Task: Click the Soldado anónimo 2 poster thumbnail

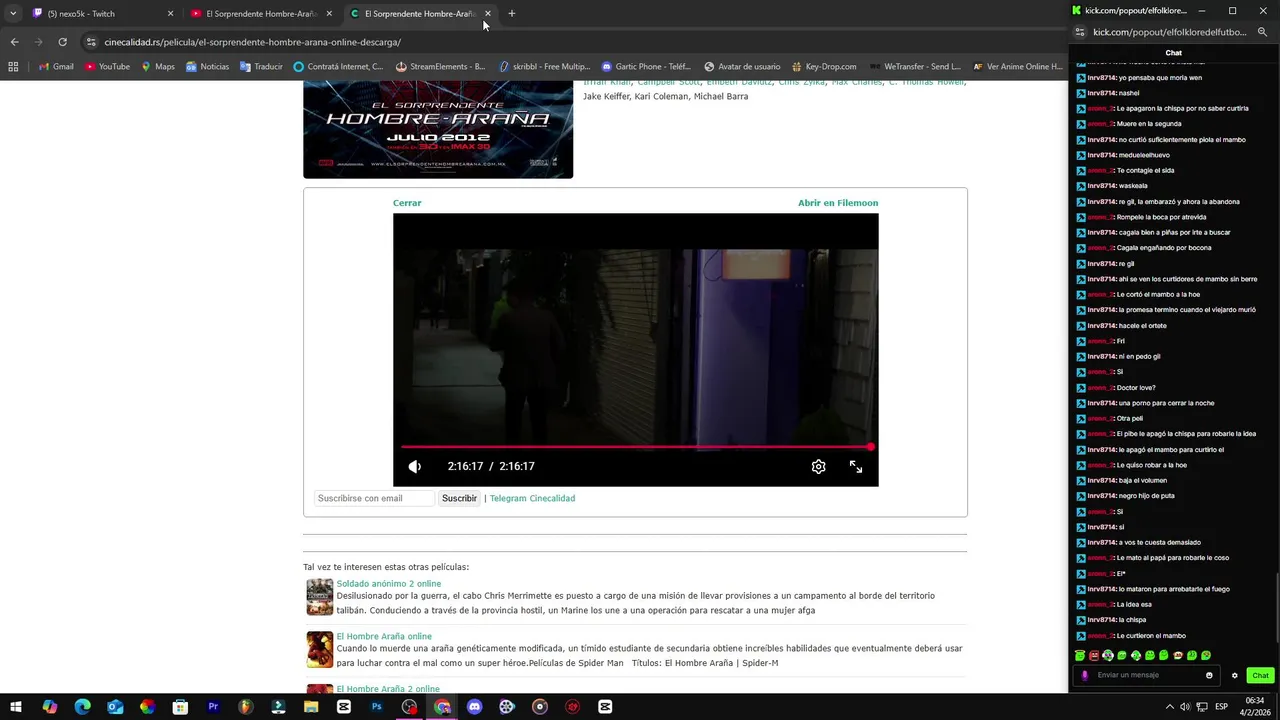Action: coord(320,597)
